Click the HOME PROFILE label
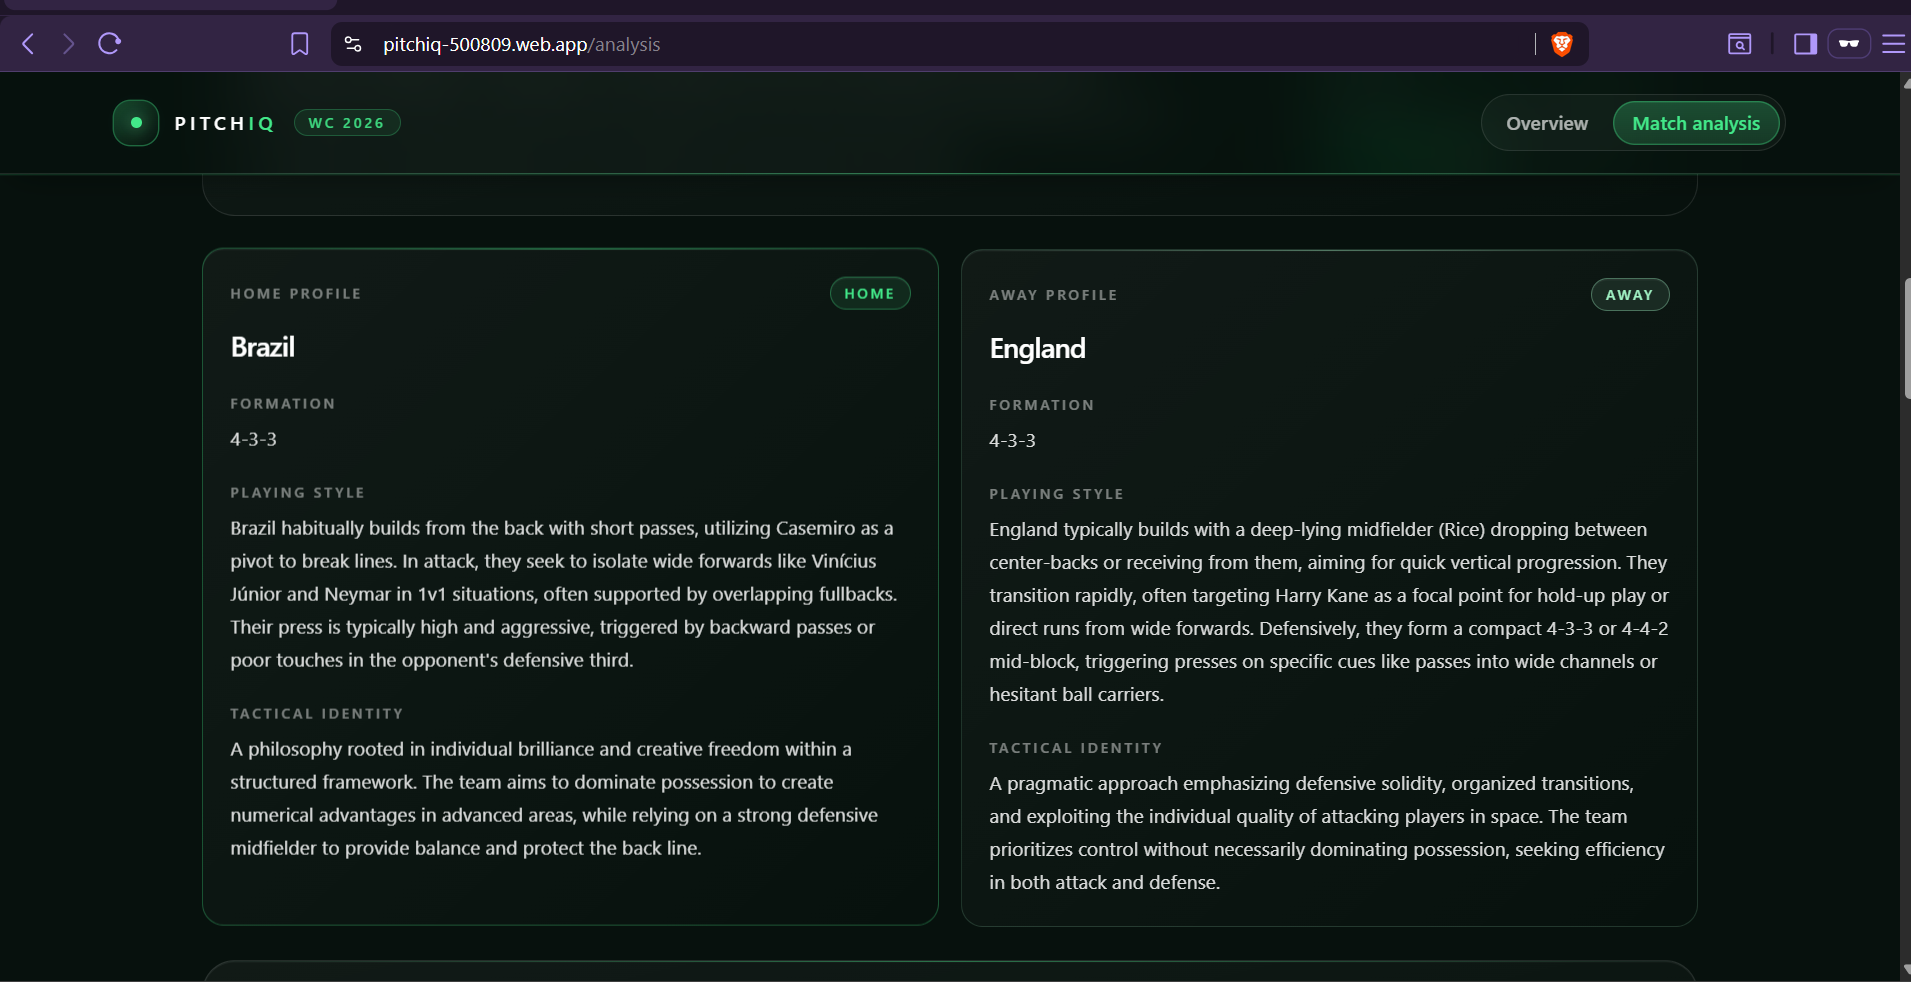 point(296,294)
